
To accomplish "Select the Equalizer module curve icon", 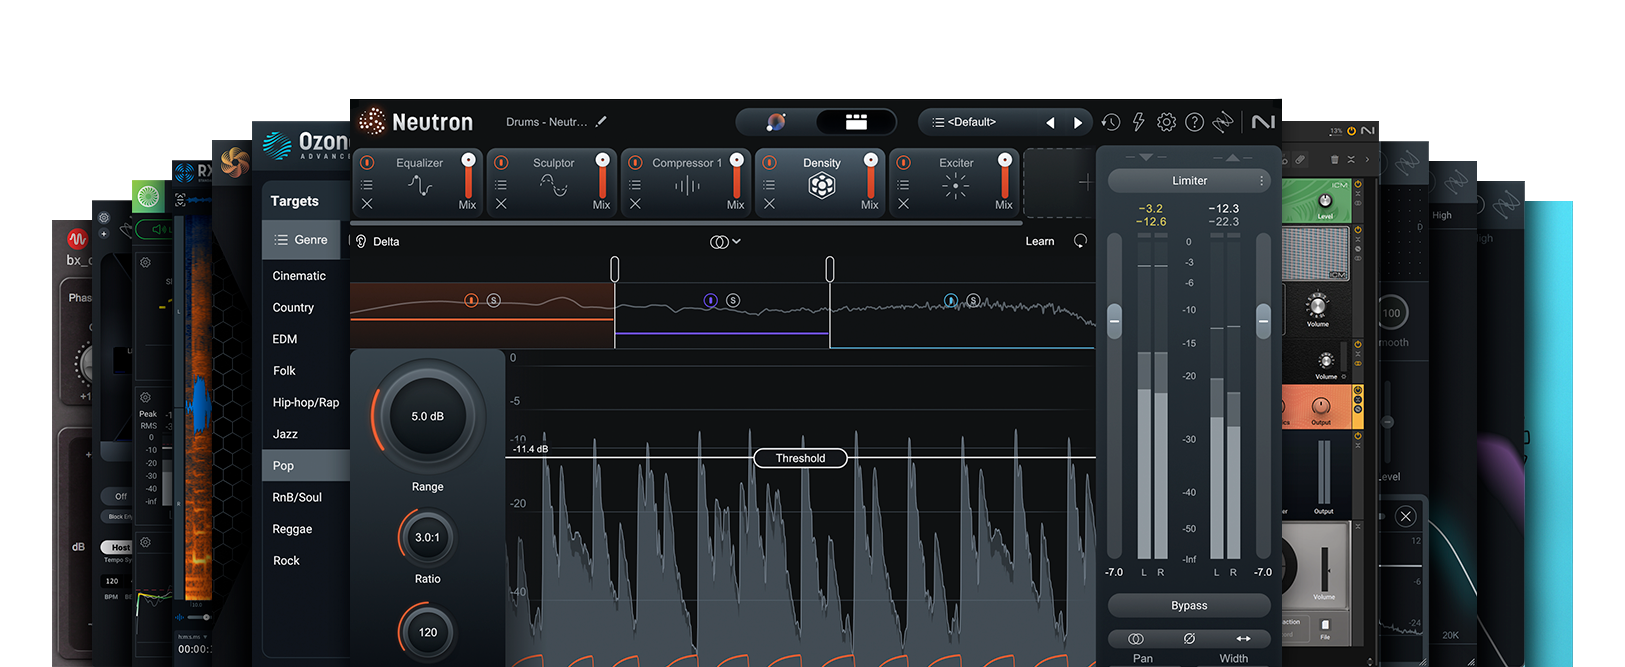I will [x=420, y=185].
